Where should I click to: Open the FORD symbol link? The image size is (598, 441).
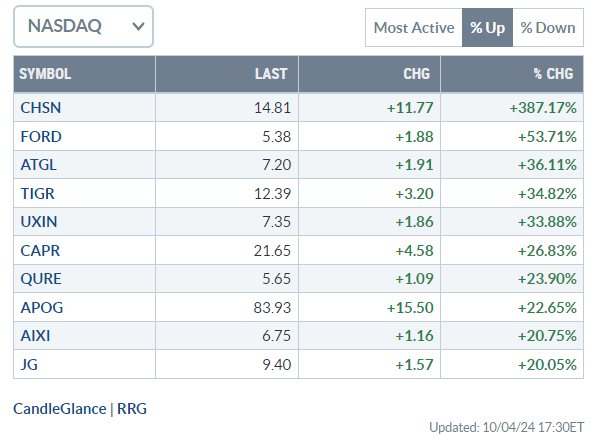pos(41,137)
